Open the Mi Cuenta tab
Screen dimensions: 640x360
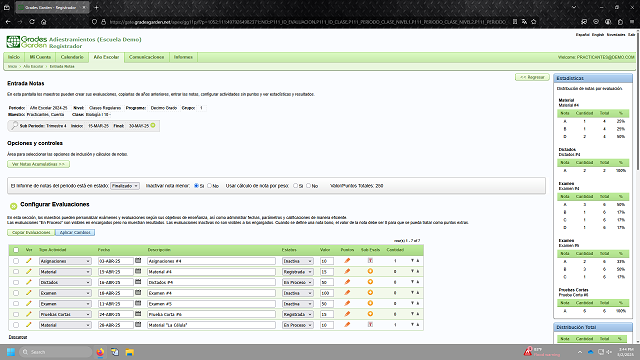click(x=40, y=57)
